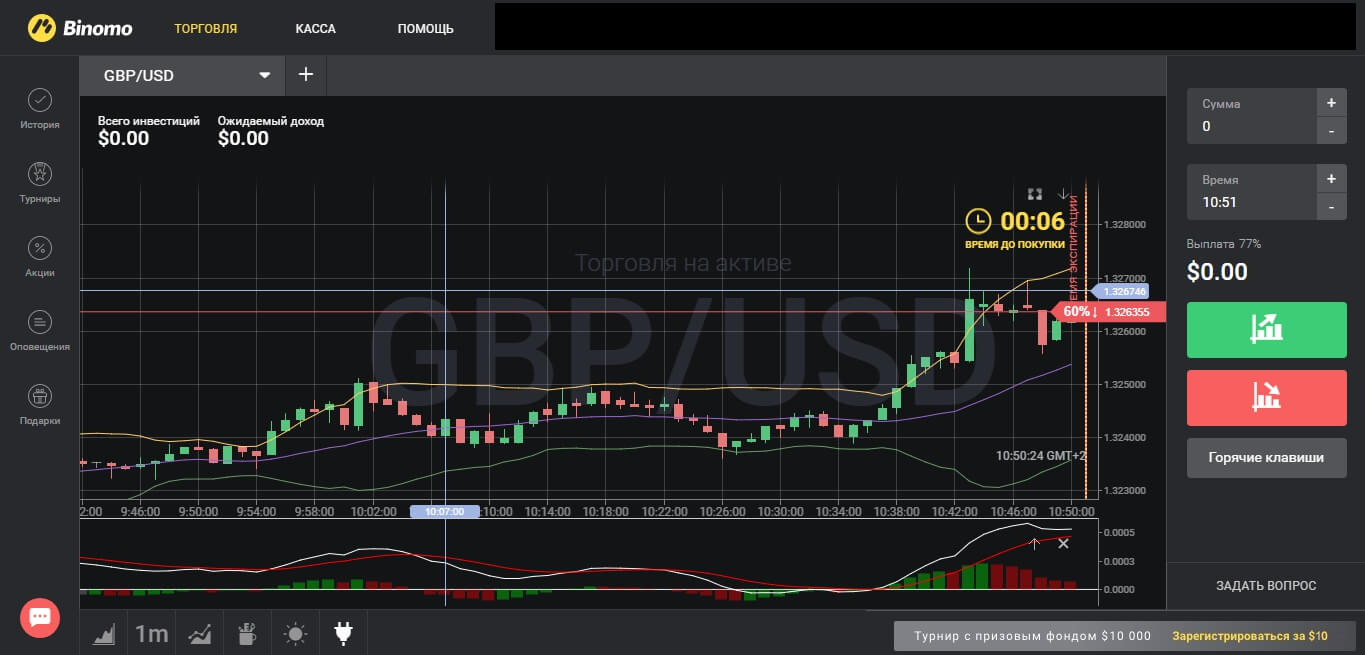
Task: Click the Горячие клавиши button
Action: coord(1266,457)
